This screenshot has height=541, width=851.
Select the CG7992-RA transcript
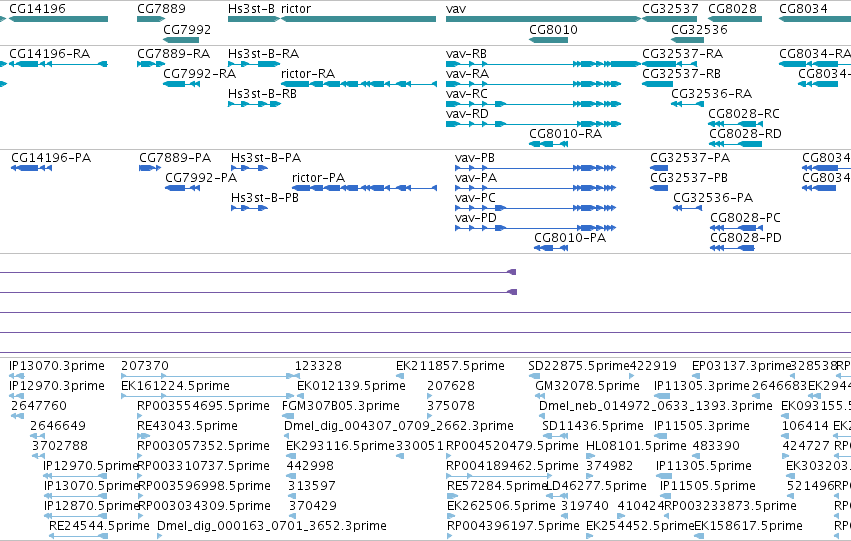point(181,84)
